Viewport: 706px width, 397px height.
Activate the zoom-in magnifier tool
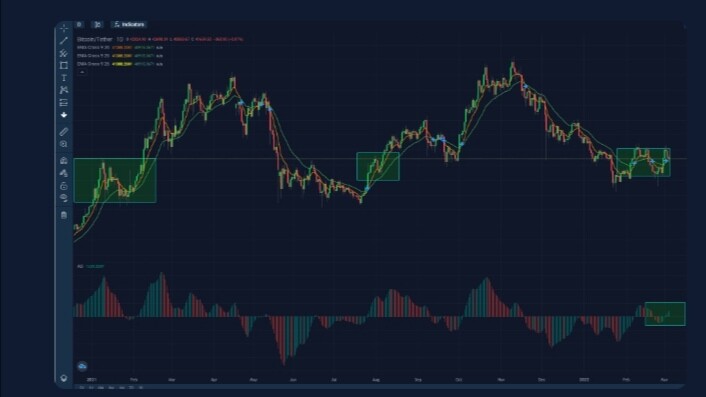64,144
